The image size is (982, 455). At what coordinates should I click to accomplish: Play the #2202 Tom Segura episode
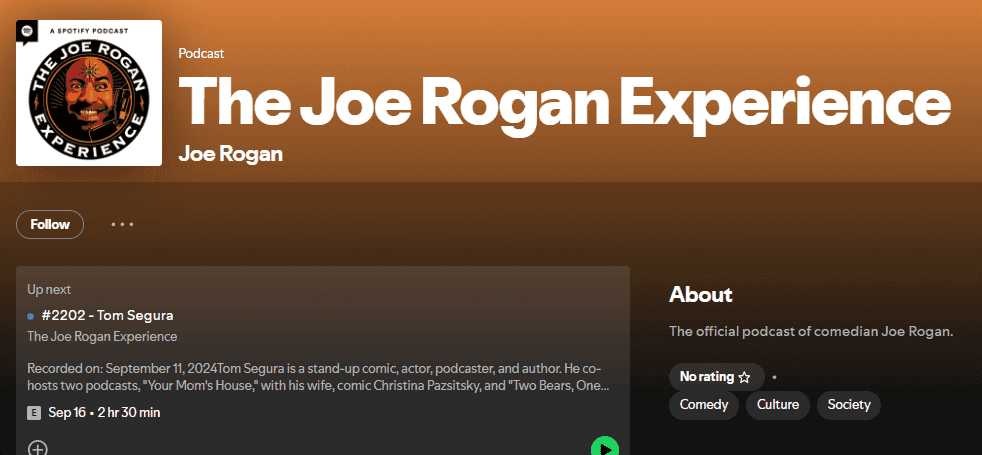pos(604,447)
